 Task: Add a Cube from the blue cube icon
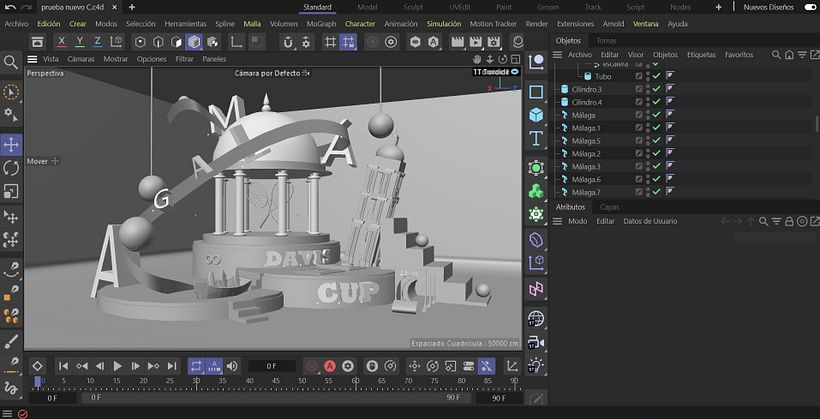tap(536, 115)
